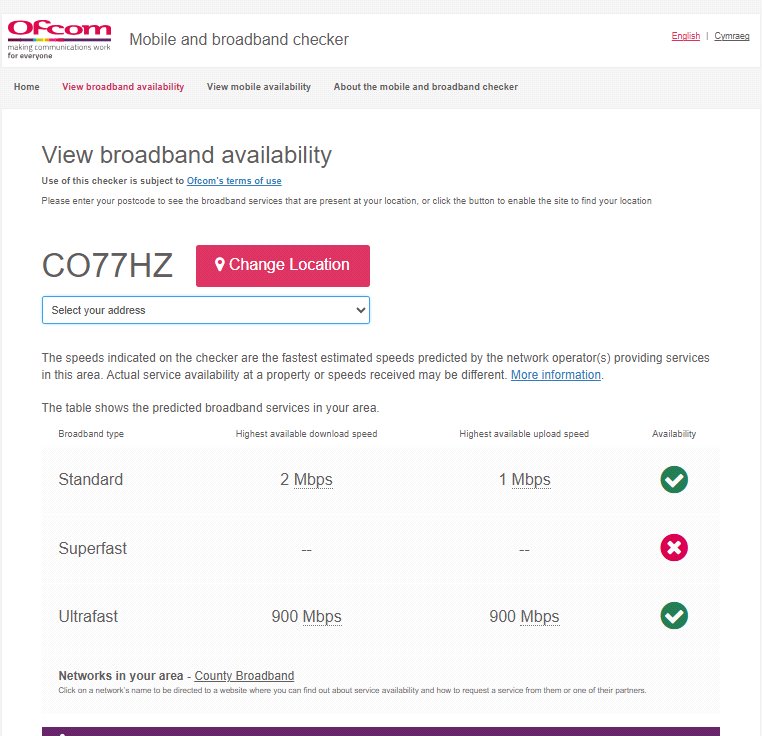Open View mobile availability page
Image resolution: width=762 pixels, height=736 pixels.
[259, 87]
